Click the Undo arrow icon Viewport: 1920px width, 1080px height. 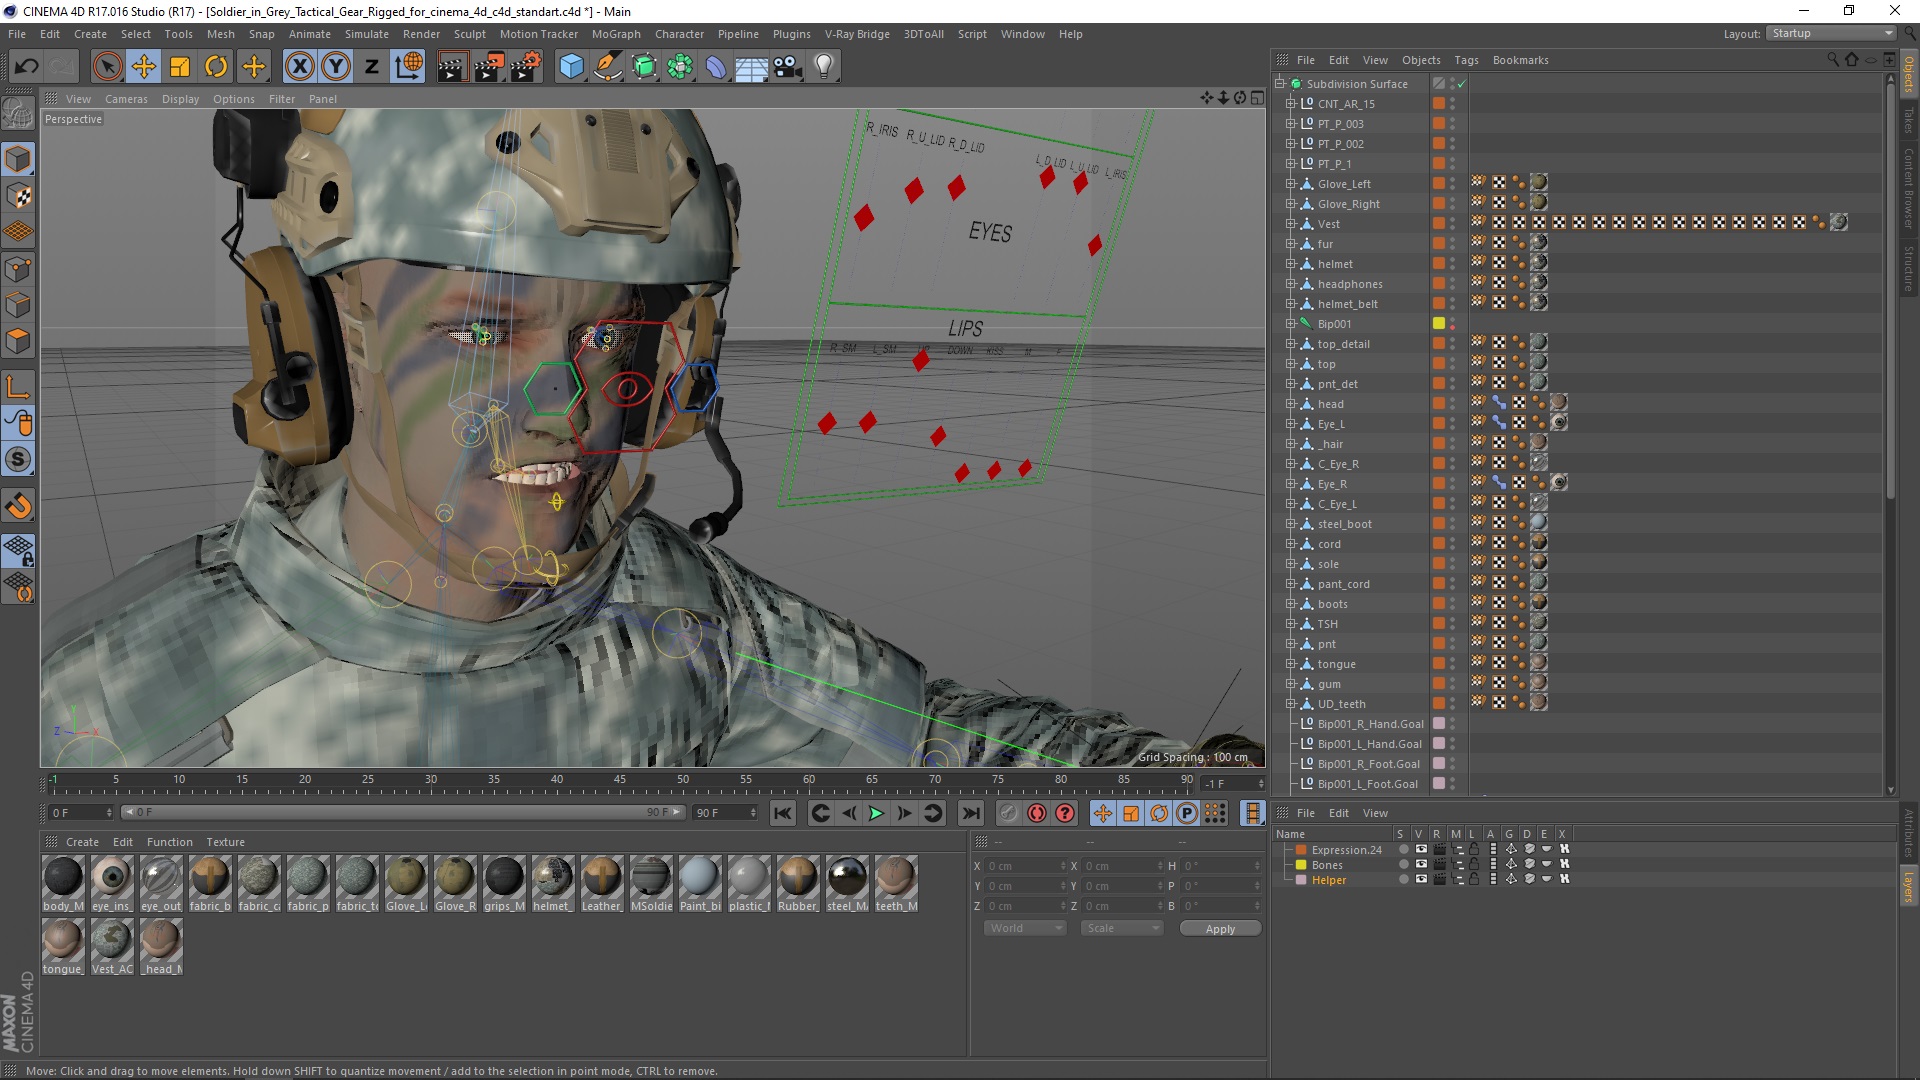pos(27,67)
